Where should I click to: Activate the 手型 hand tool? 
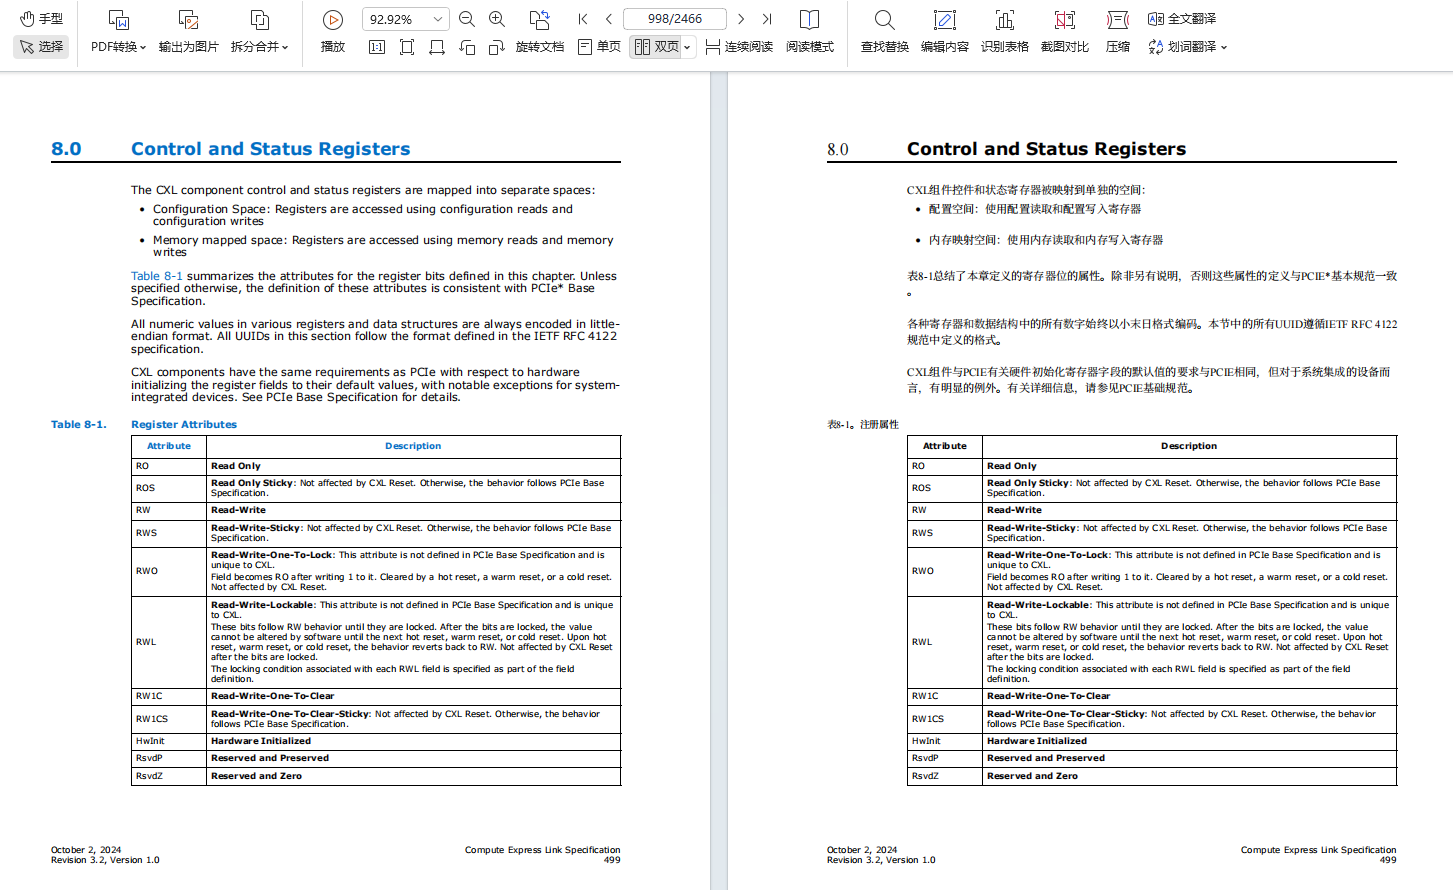41,19
